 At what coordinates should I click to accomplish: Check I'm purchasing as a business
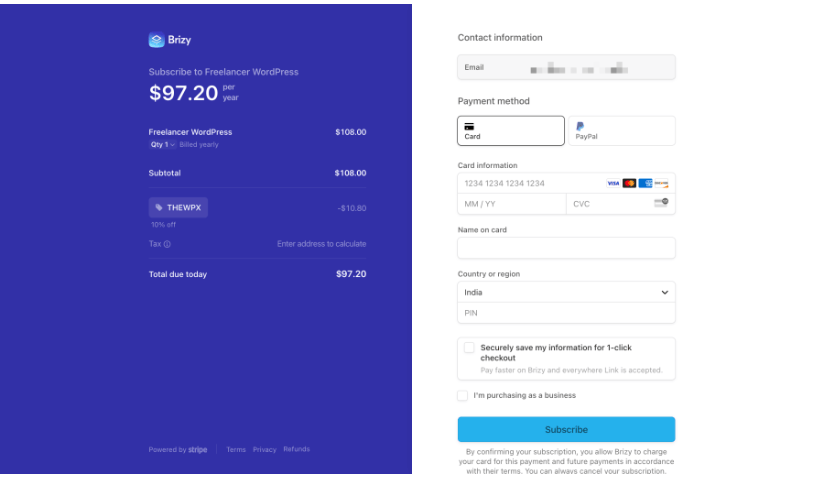(463, 396)
